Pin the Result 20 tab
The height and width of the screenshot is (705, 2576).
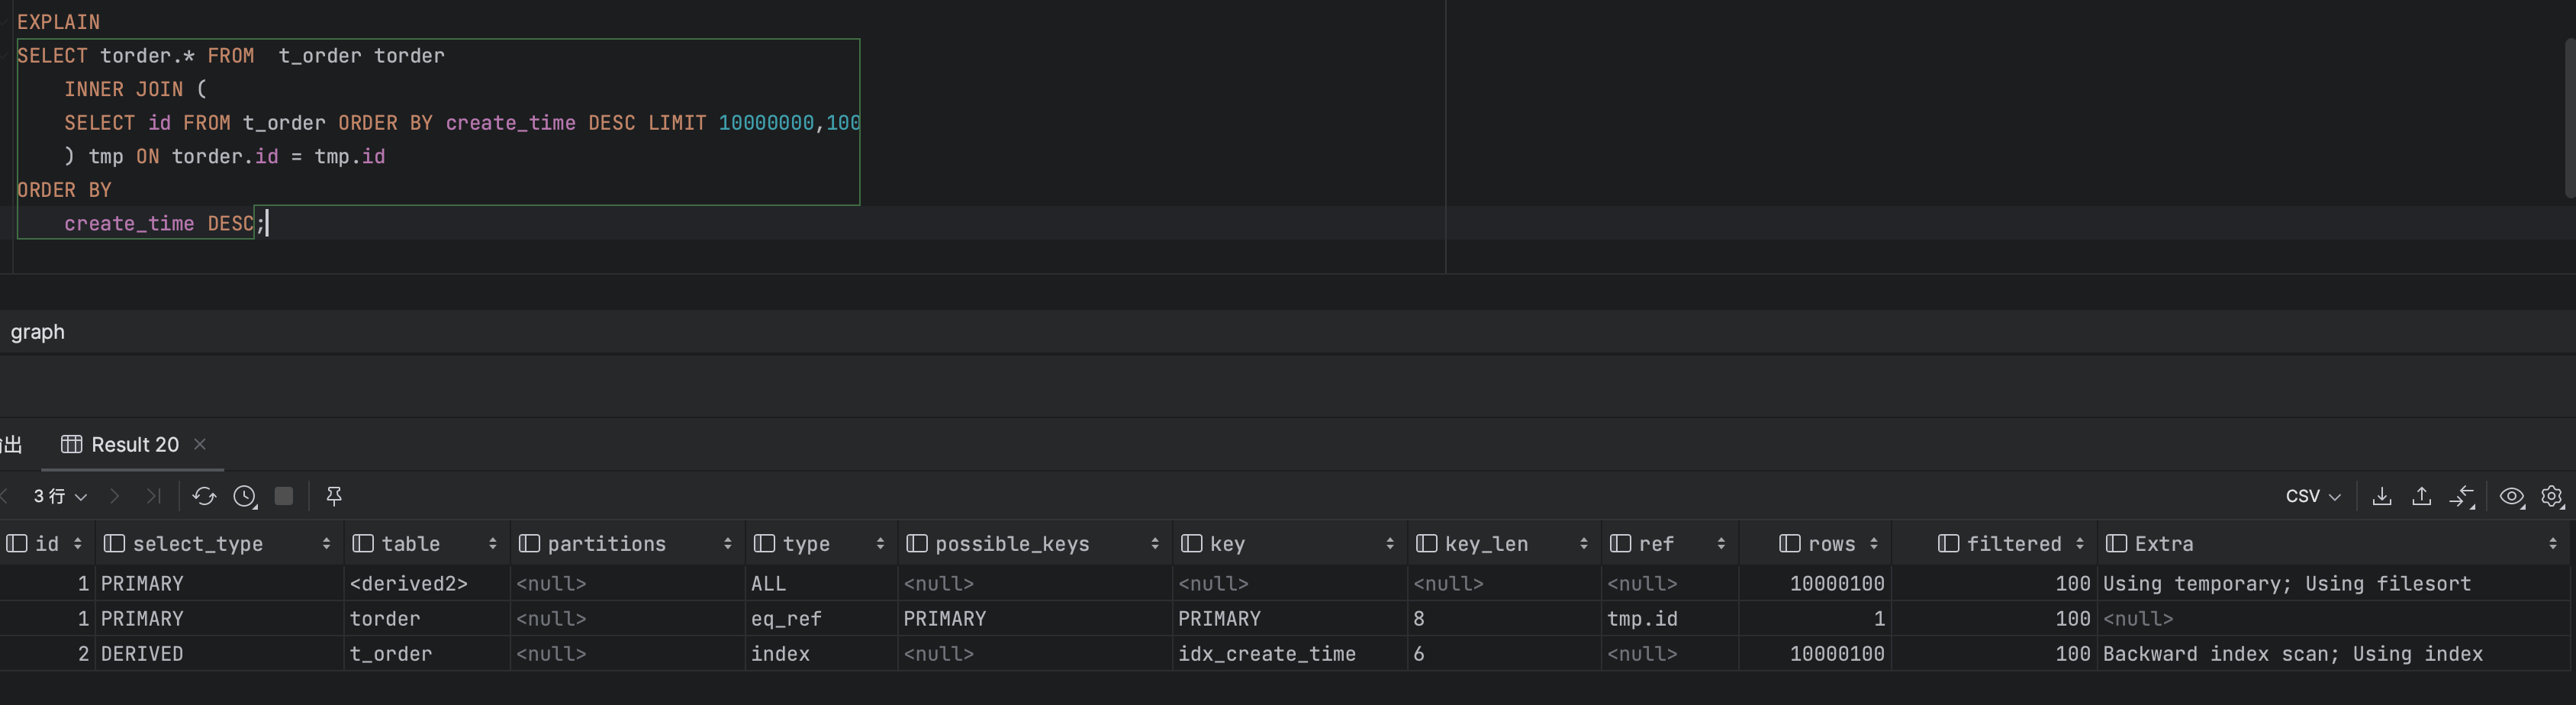tap(334, 496)
